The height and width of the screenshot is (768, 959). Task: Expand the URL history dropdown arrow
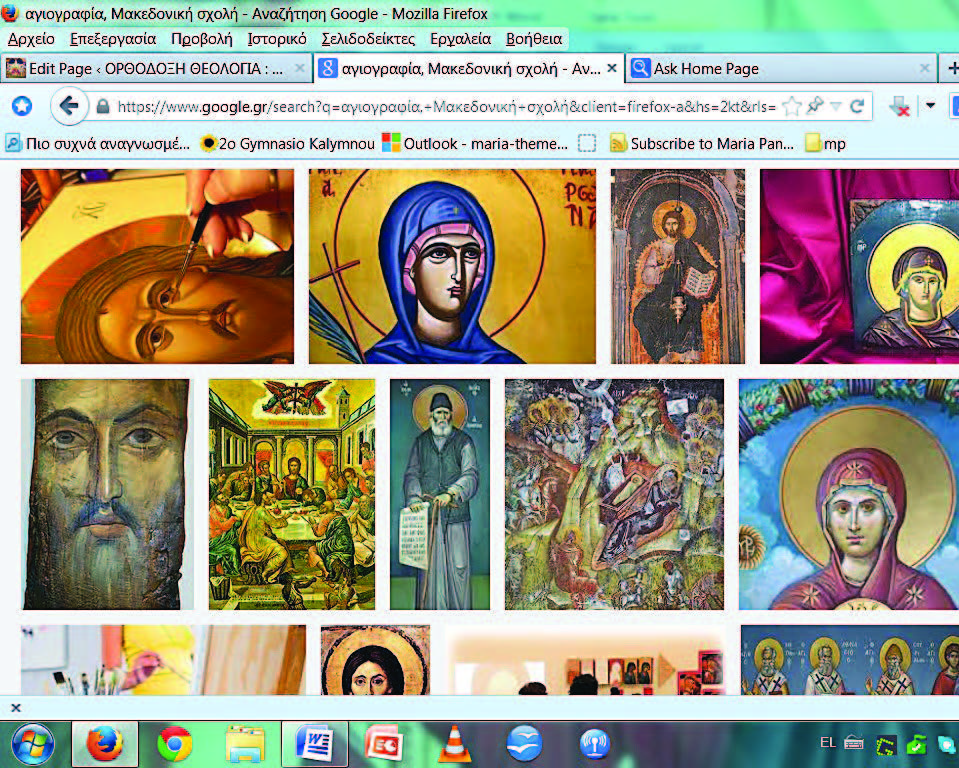[836, 106]
